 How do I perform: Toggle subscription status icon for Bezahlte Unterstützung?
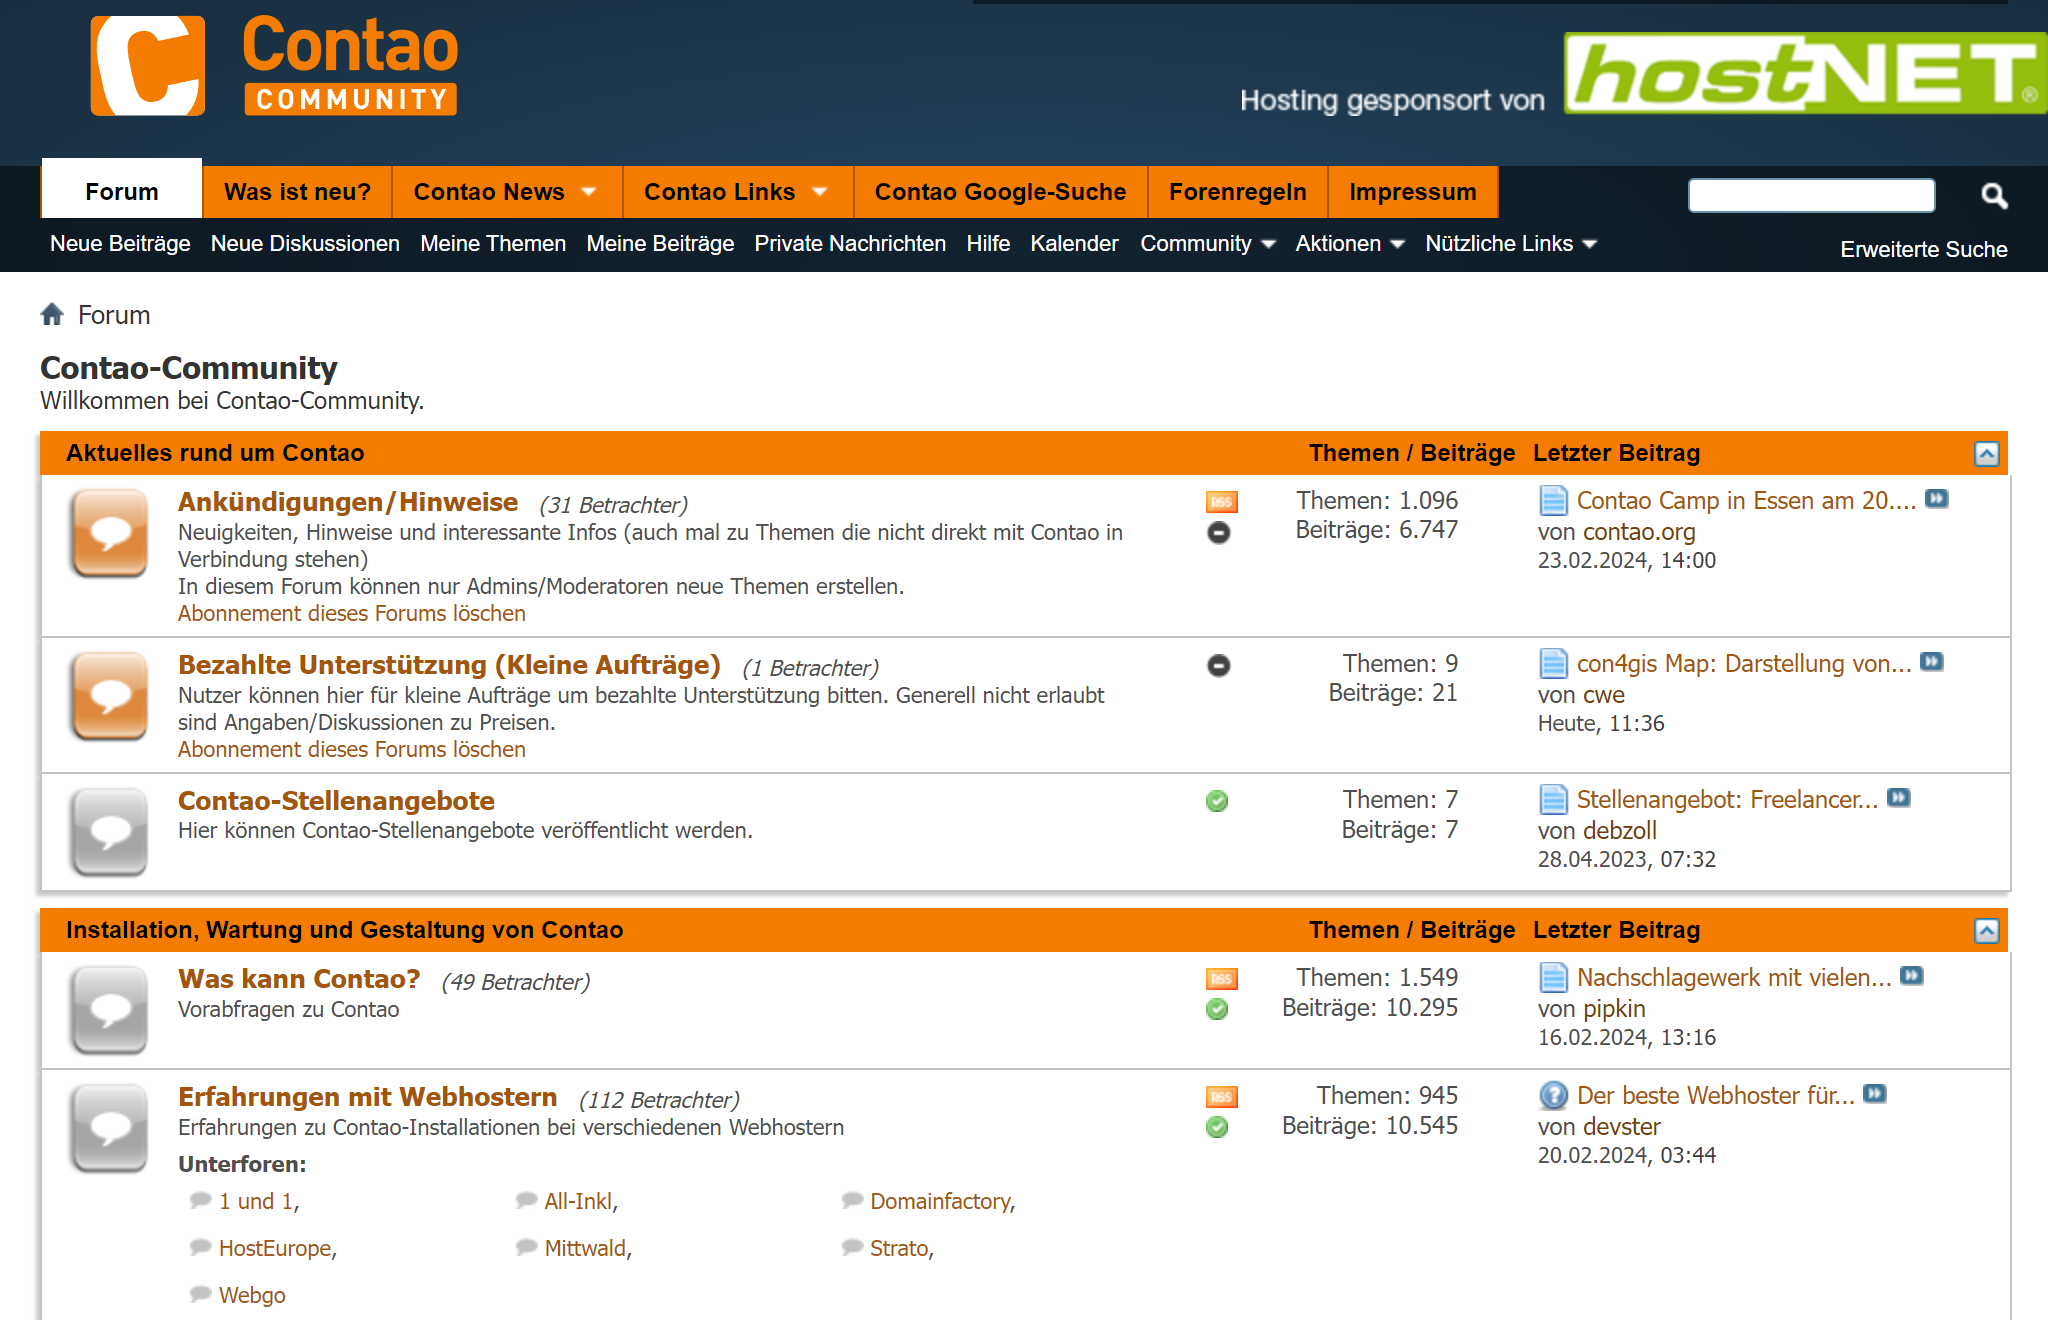coord(1218,665)
